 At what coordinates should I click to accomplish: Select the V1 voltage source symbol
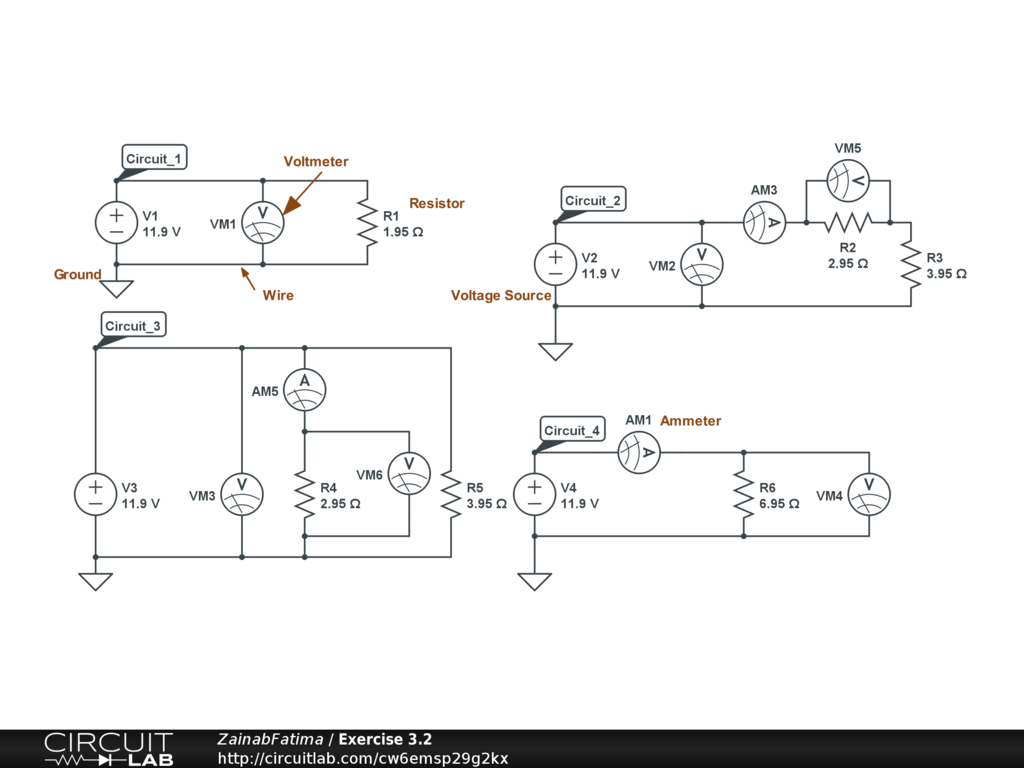(x=116, y=223)
